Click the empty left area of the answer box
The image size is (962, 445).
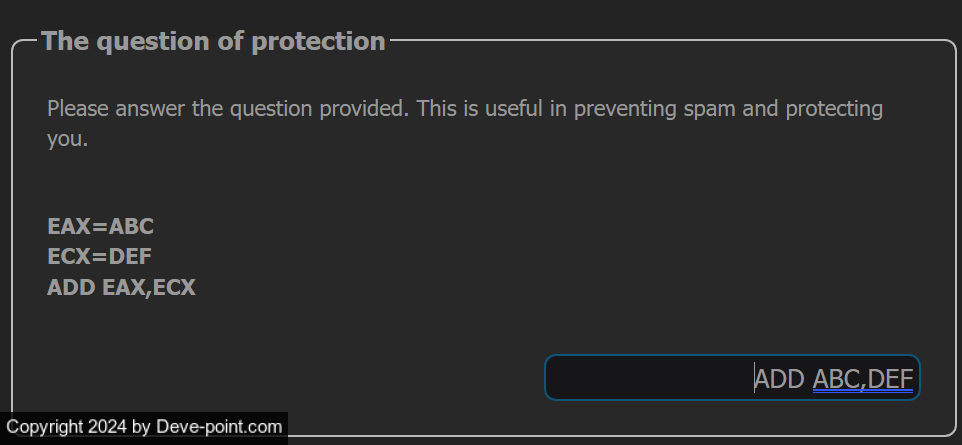(640, 378)
